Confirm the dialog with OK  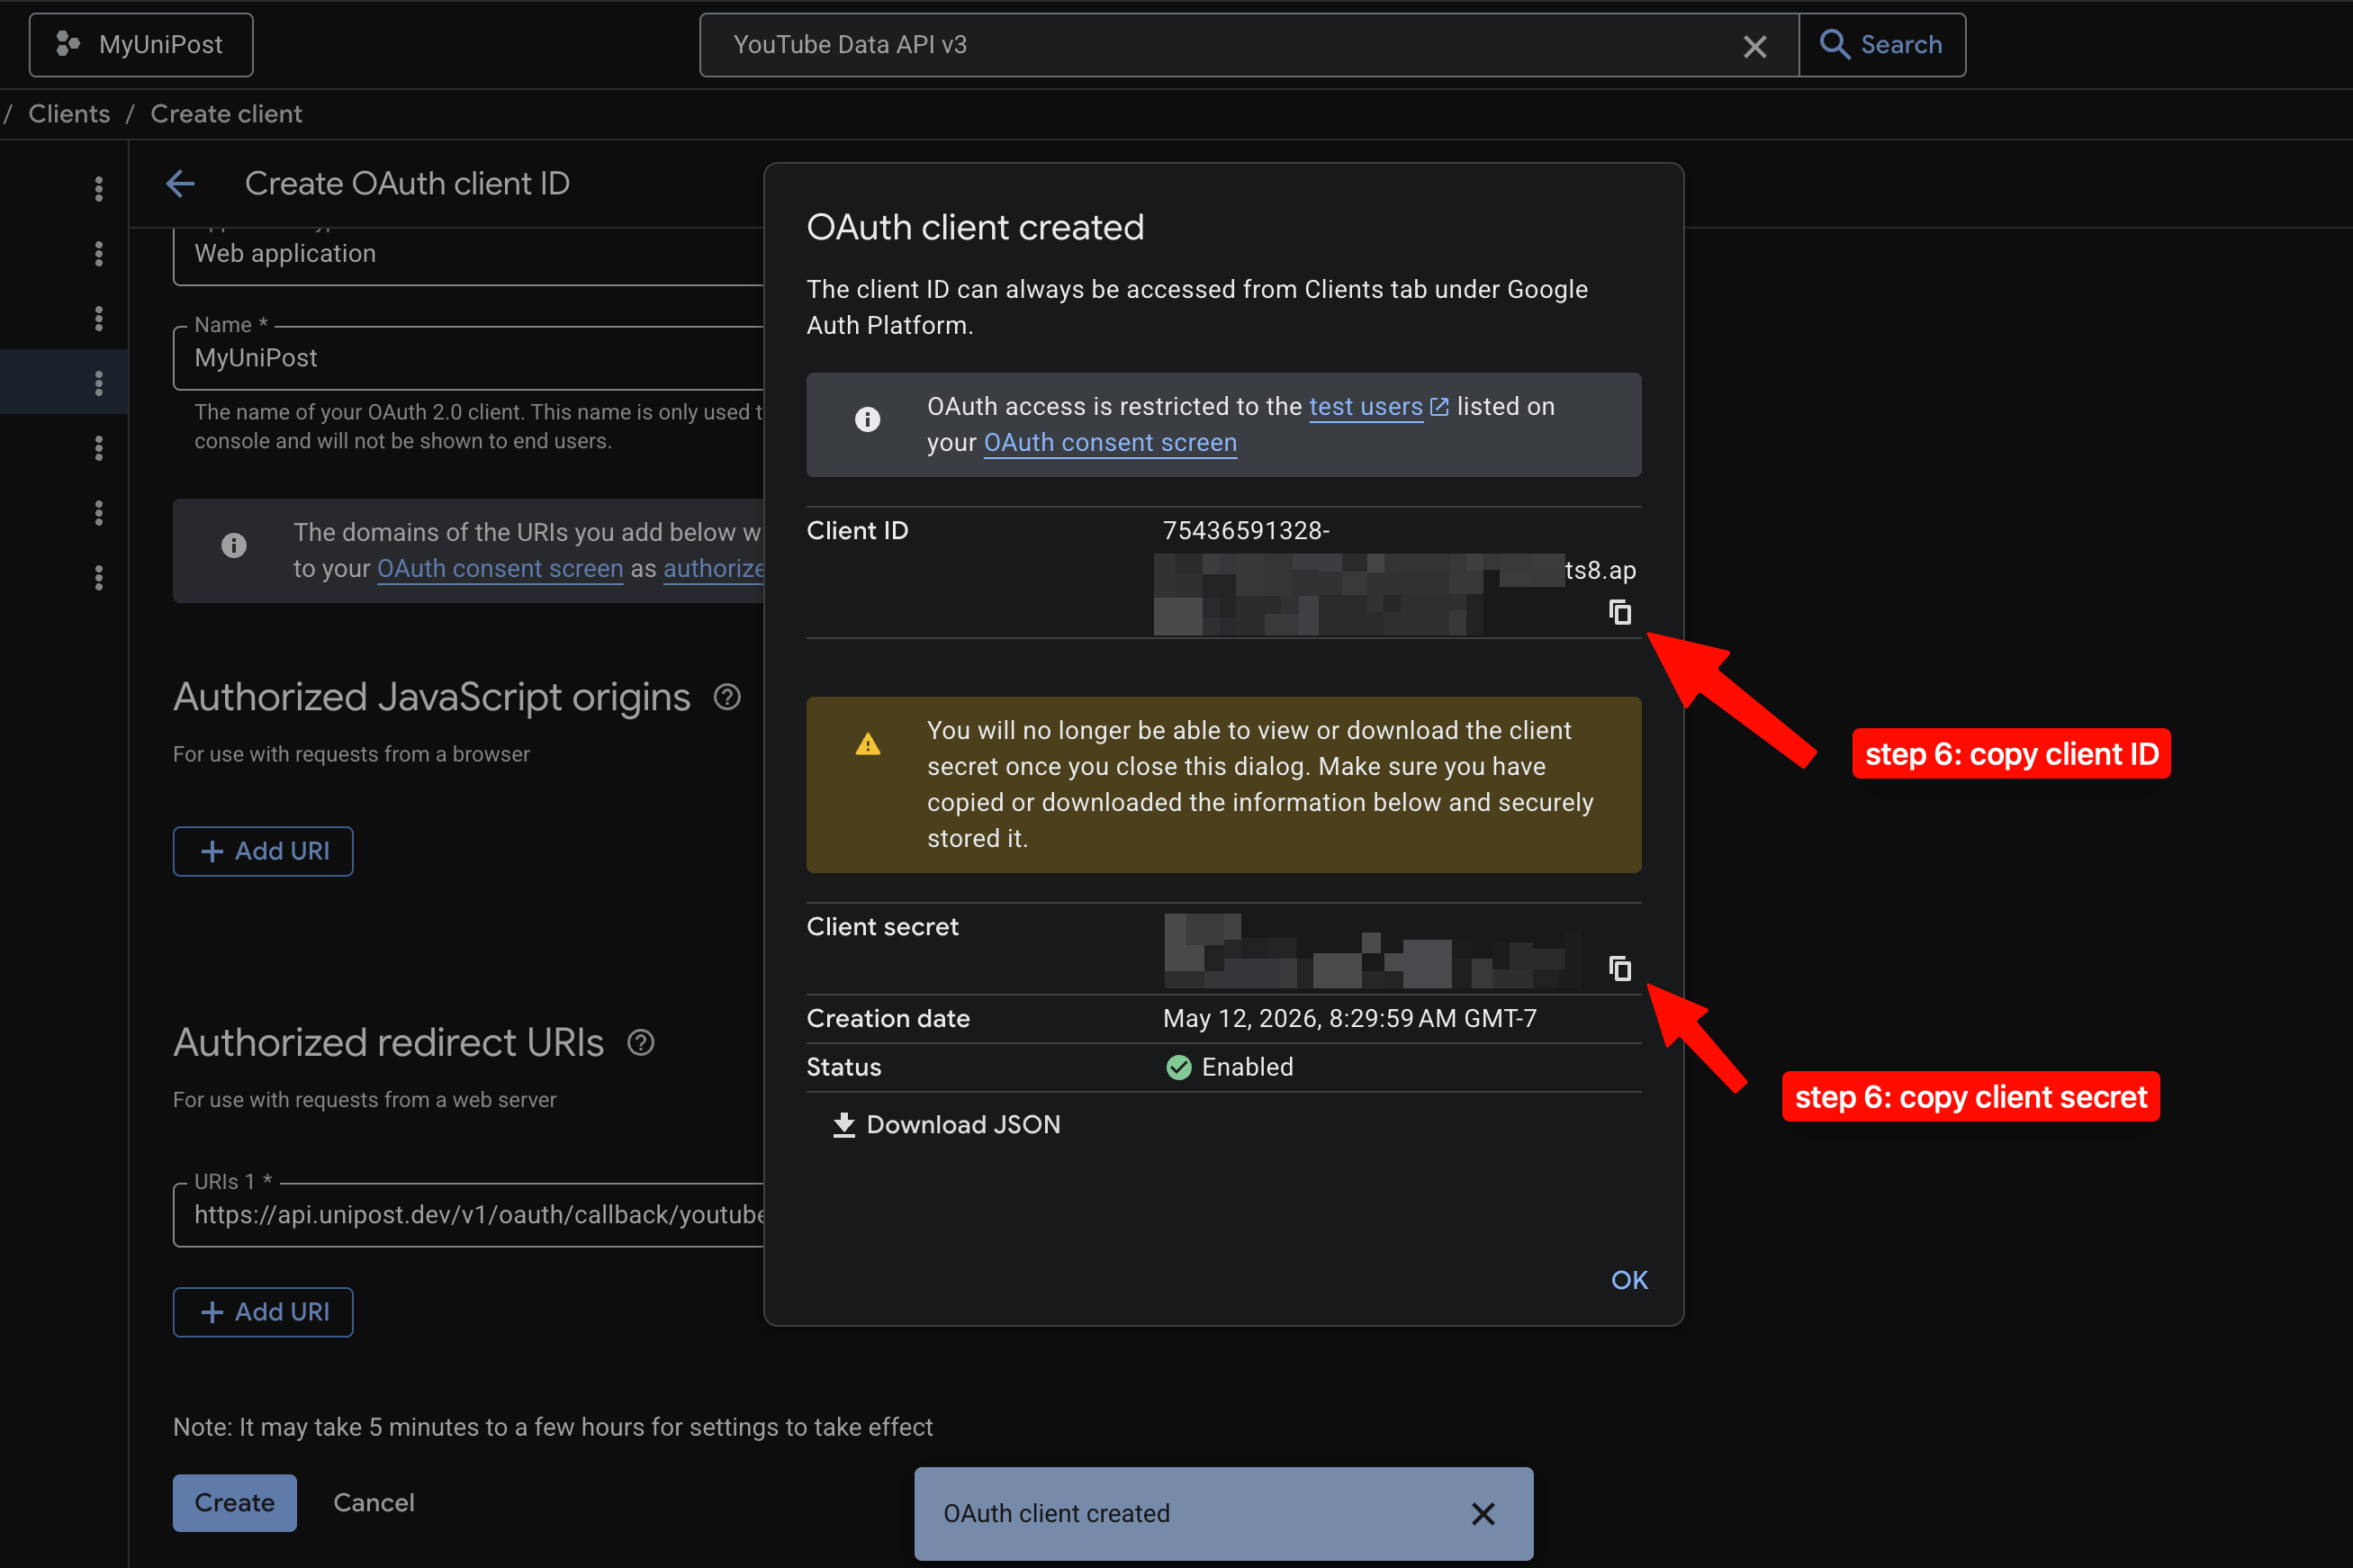point(1629,1279)
